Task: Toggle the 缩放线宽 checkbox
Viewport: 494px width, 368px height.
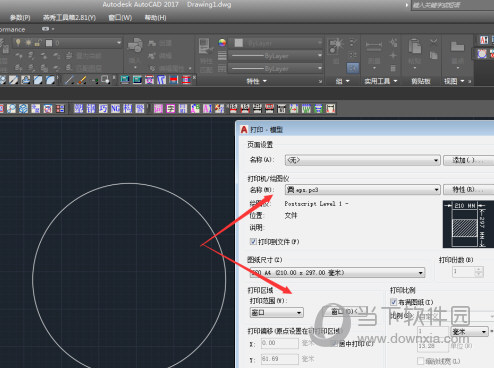Action: 420,361
